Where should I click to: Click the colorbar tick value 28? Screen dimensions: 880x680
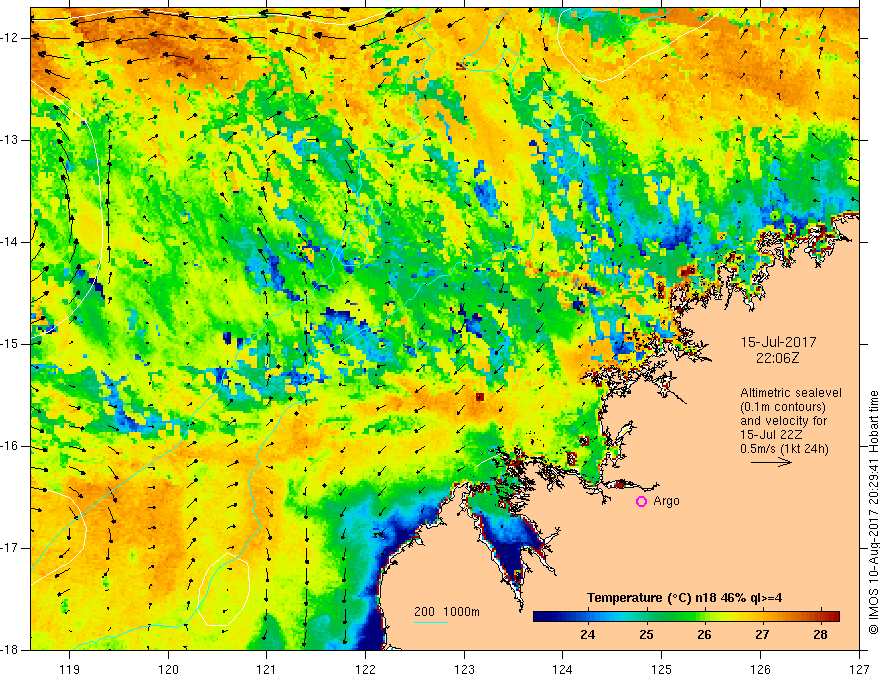820,635
